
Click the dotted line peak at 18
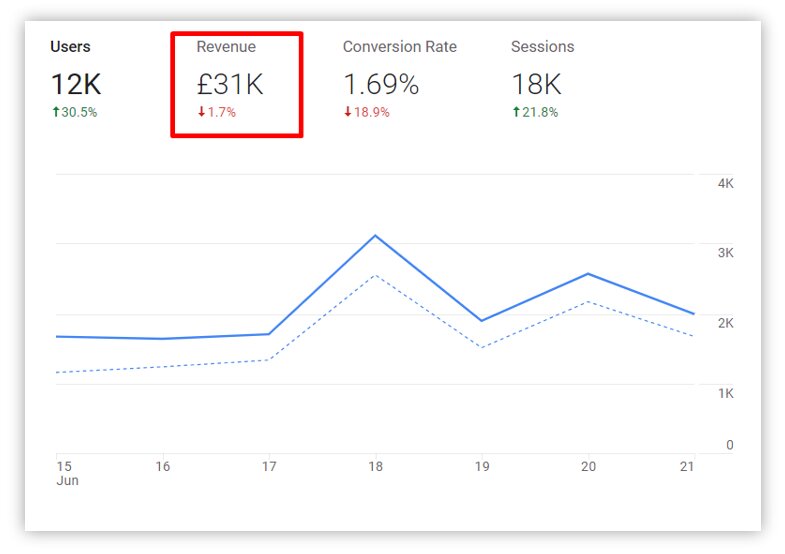[x=375, y=276]
